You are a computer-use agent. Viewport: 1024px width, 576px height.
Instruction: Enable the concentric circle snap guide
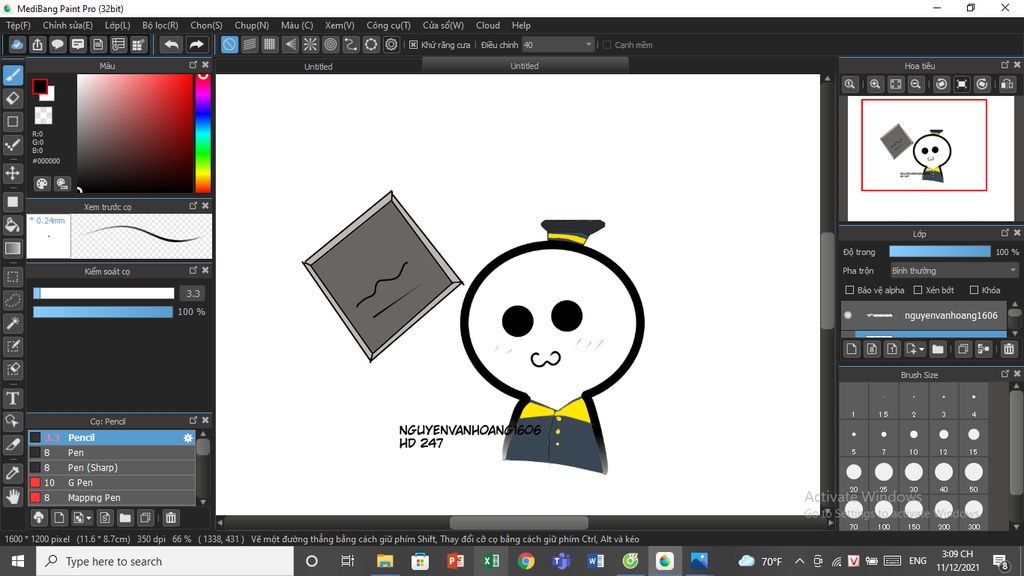point(330,44)
